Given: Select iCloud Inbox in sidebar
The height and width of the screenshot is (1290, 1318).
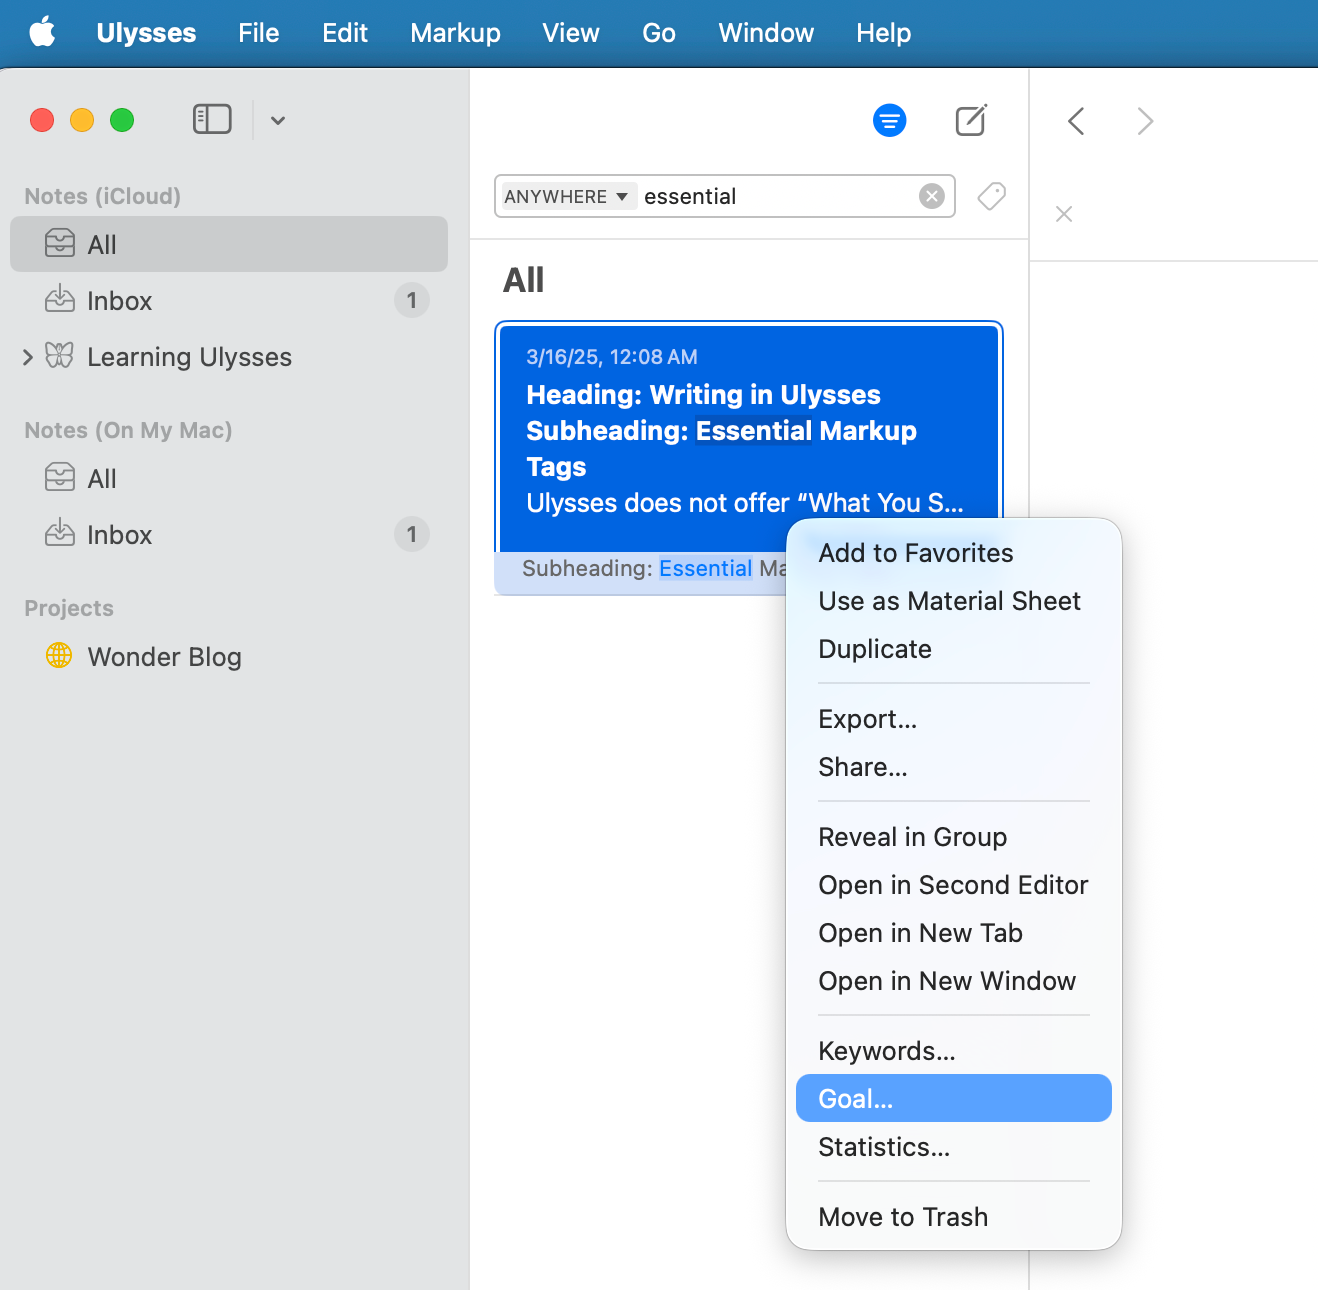Looking at the screenshot, I should point(120,301).
